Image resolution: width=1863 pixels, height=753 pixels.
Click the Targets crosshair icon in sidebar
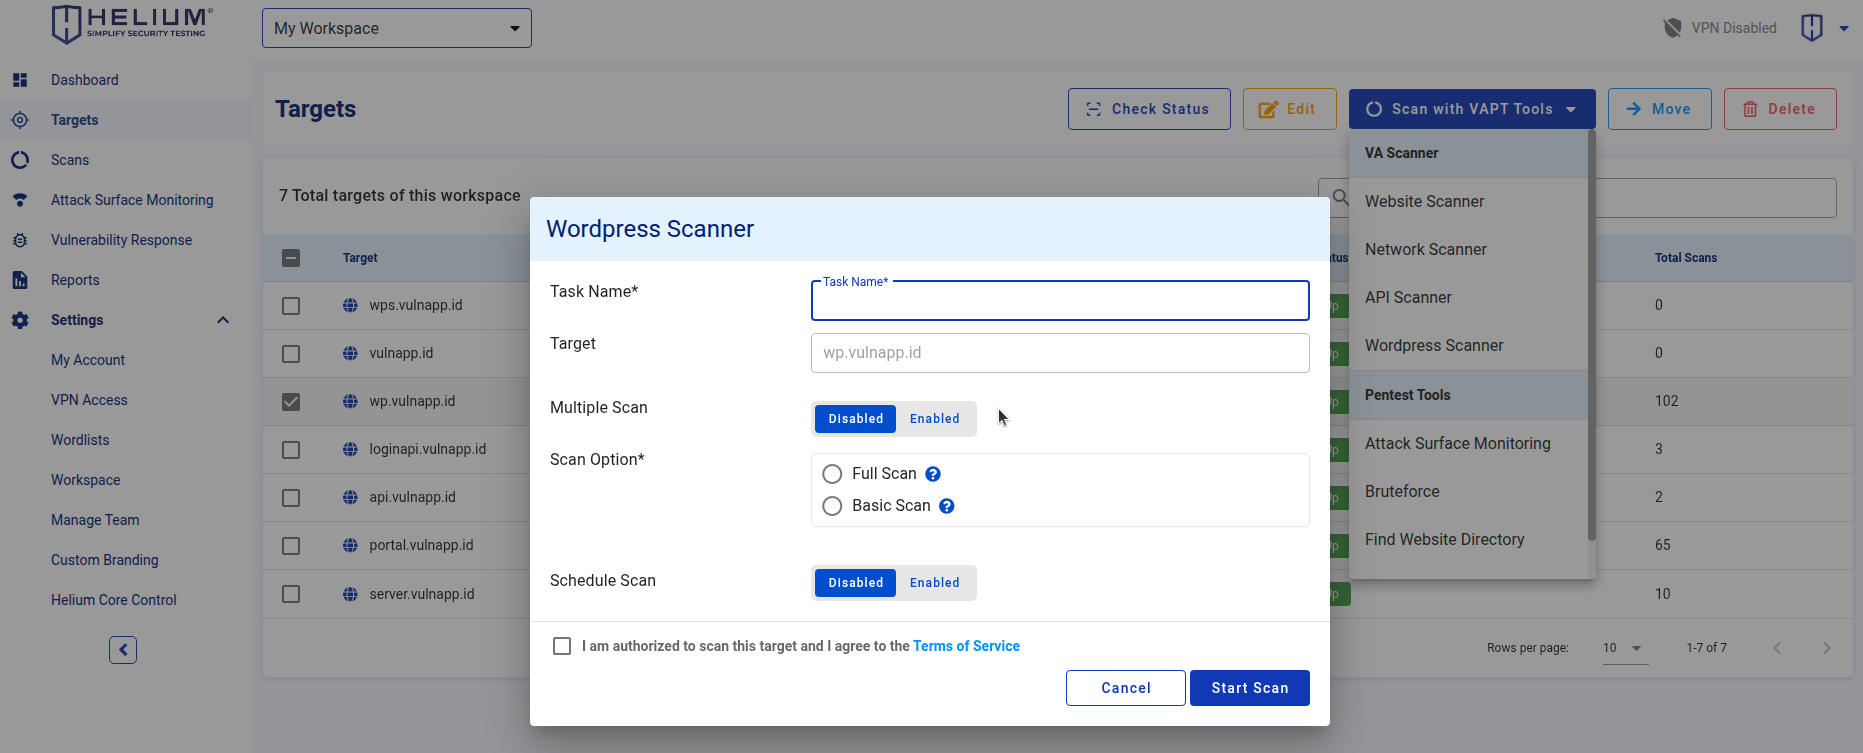click(x=20, y=120)
